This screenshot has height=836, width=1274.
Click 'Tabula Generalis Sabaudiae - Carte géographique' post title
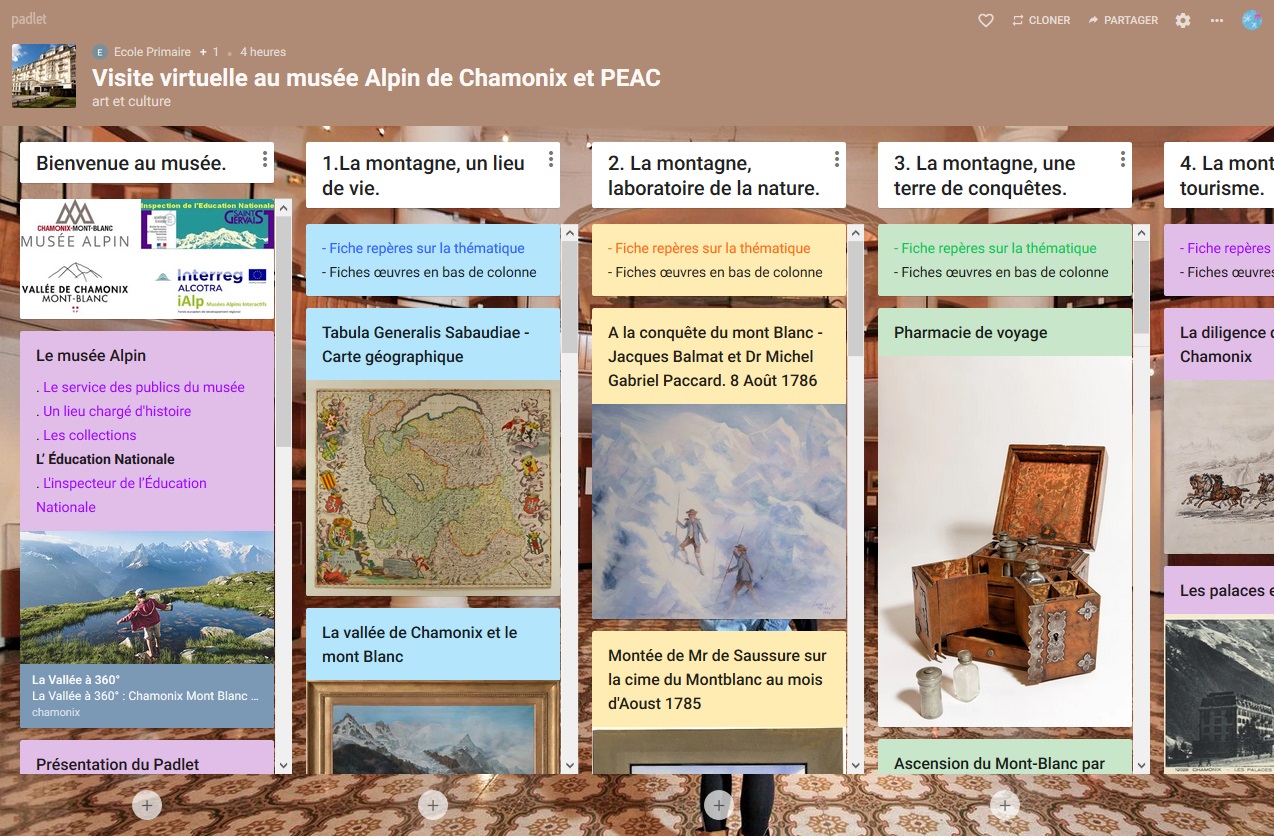426,344
